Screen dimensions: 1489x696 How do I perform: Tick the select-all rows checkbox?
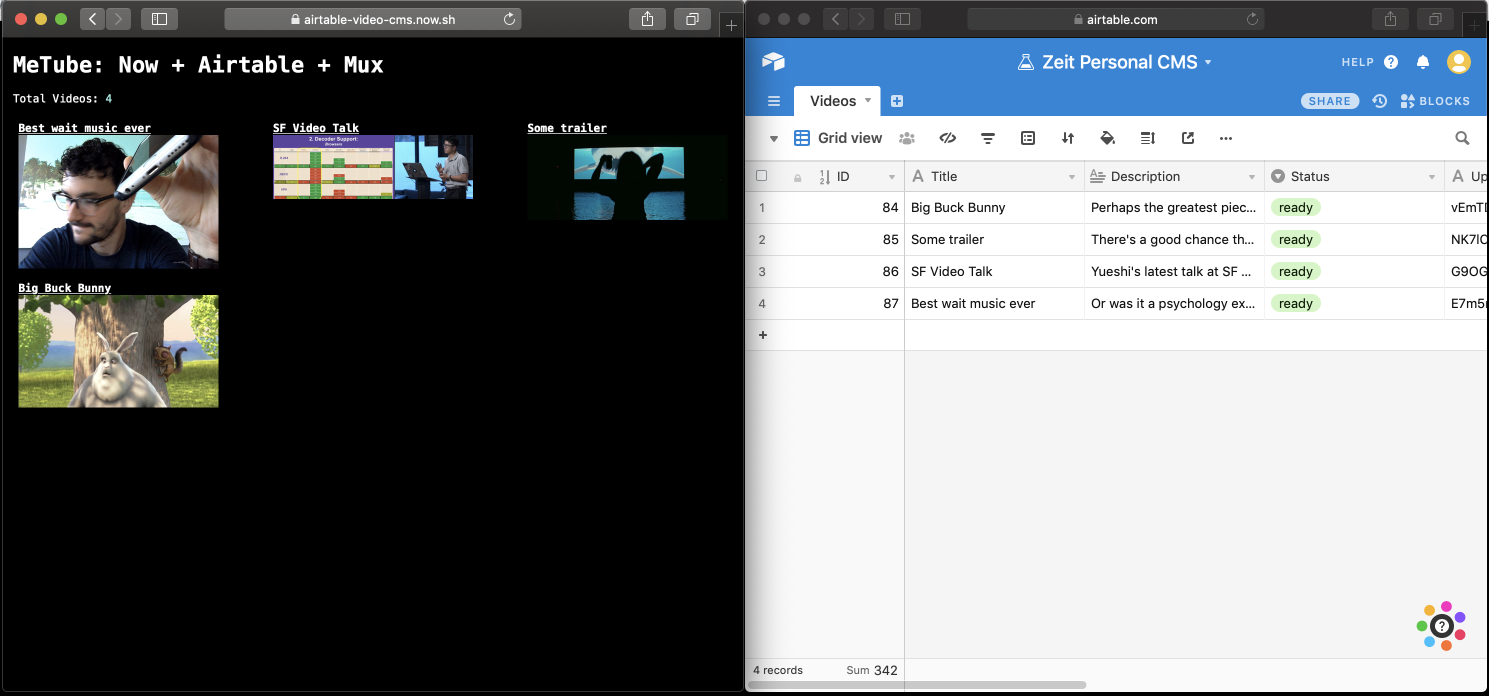762,176
